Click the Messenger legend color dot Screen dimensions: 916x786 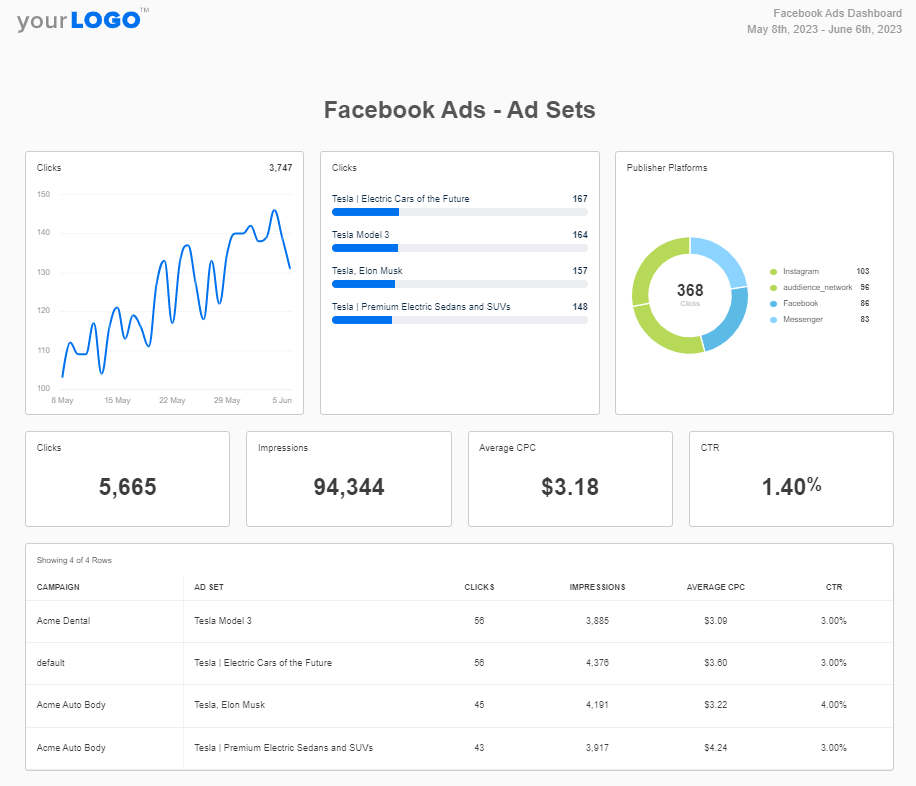coord(773,320)
